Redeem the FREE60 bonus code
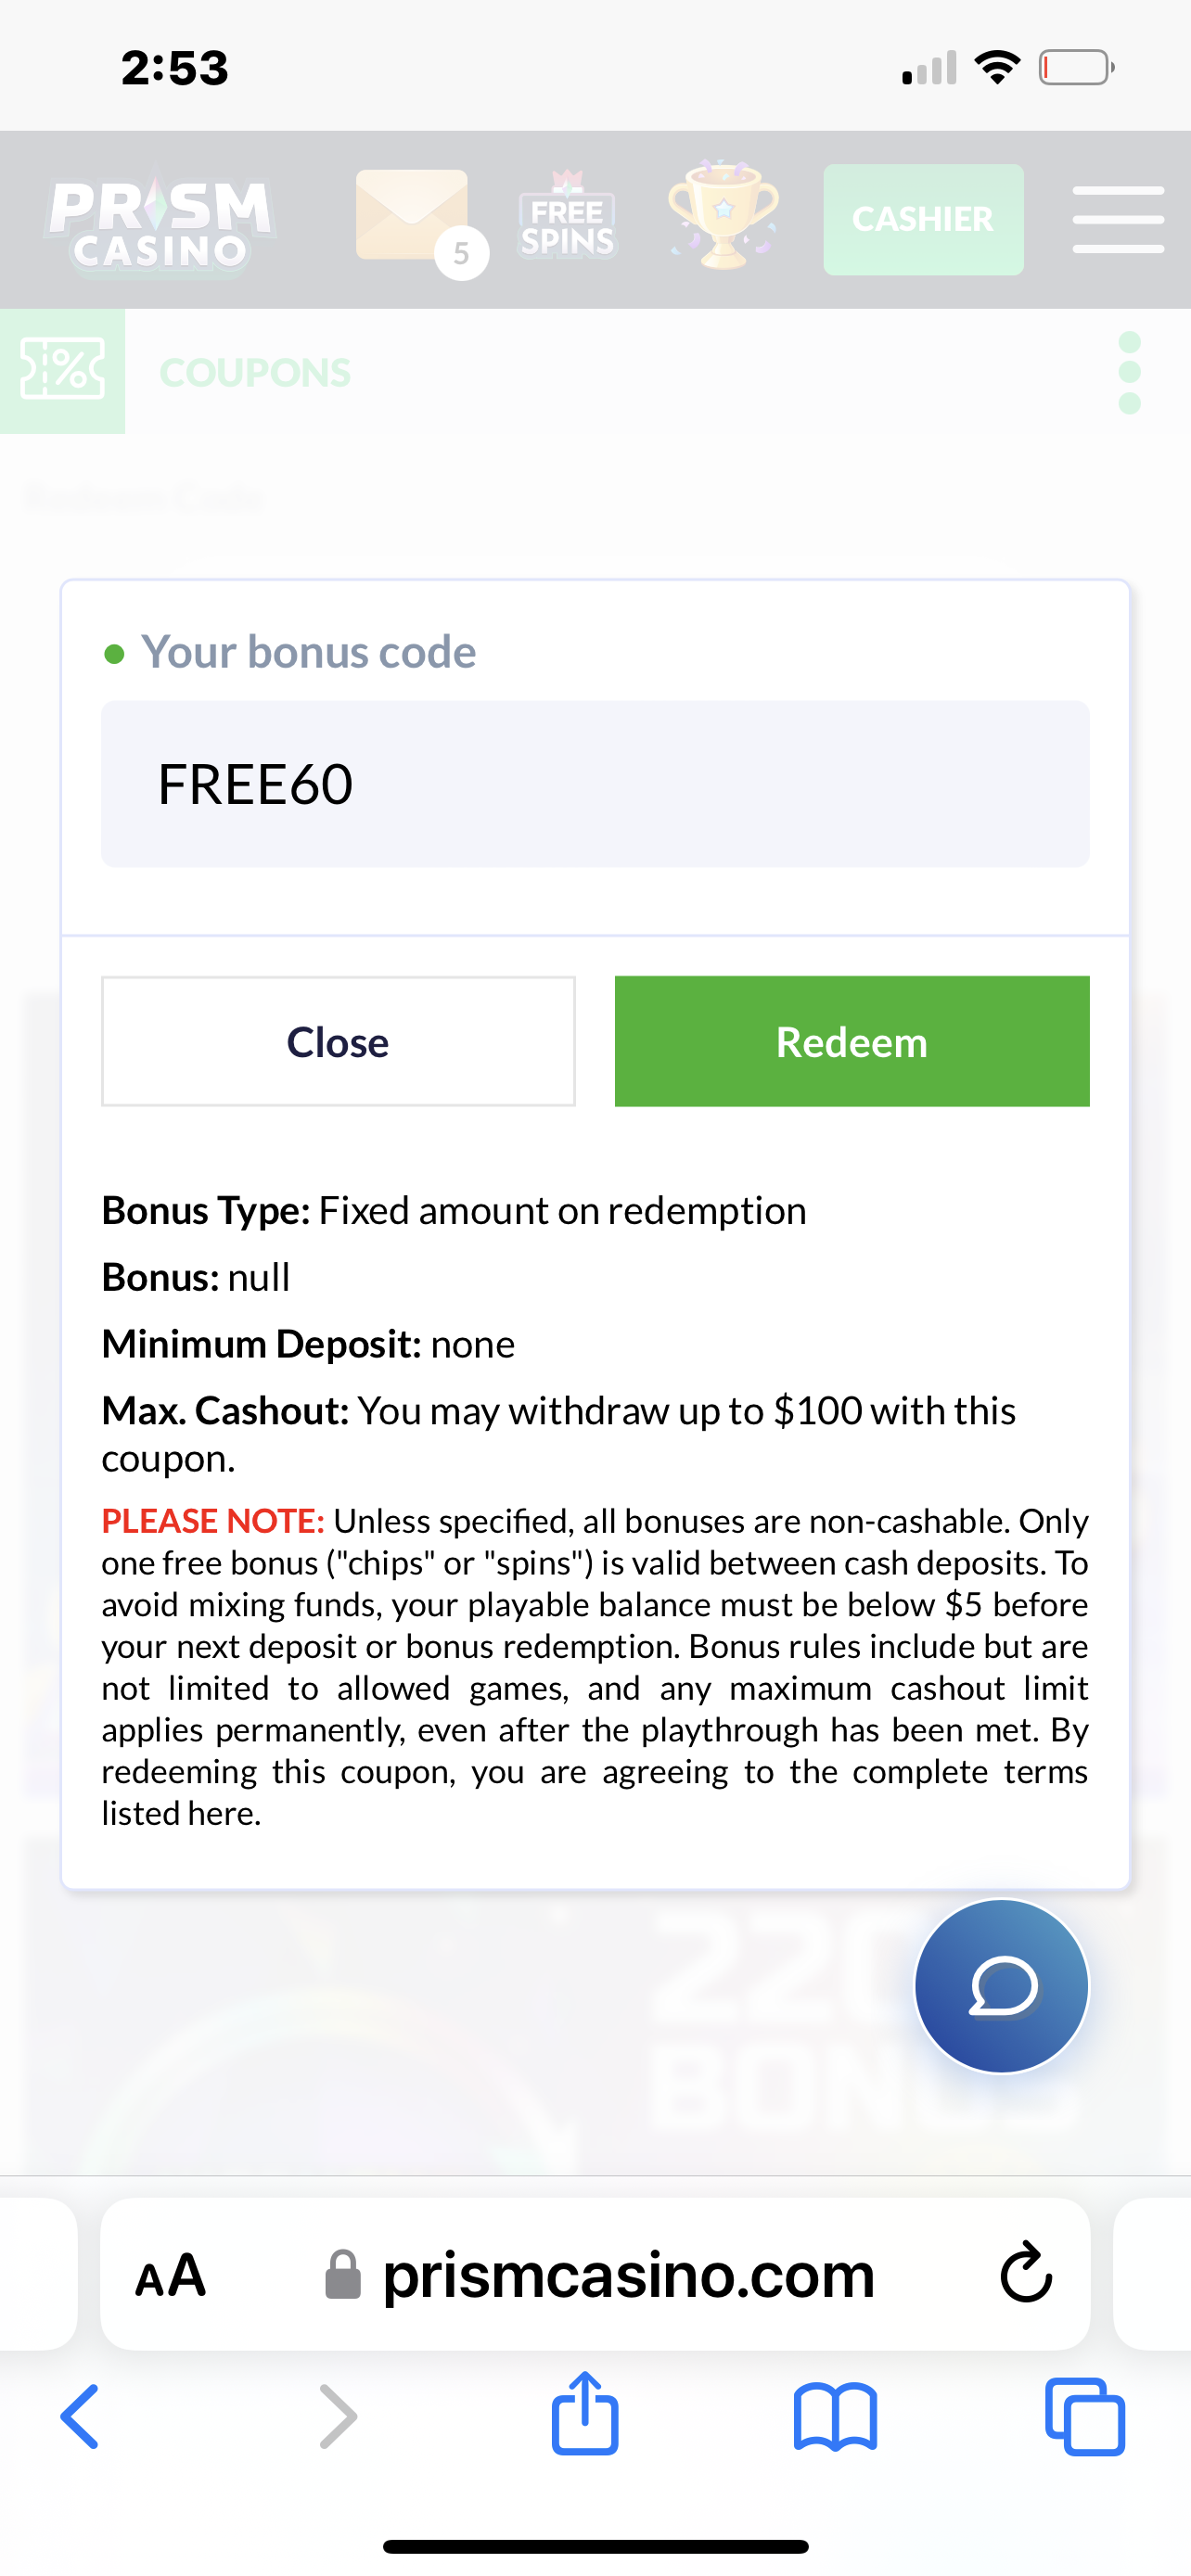The width and height of the screenshot is (1191, 2576). (x=851, y=1041)
